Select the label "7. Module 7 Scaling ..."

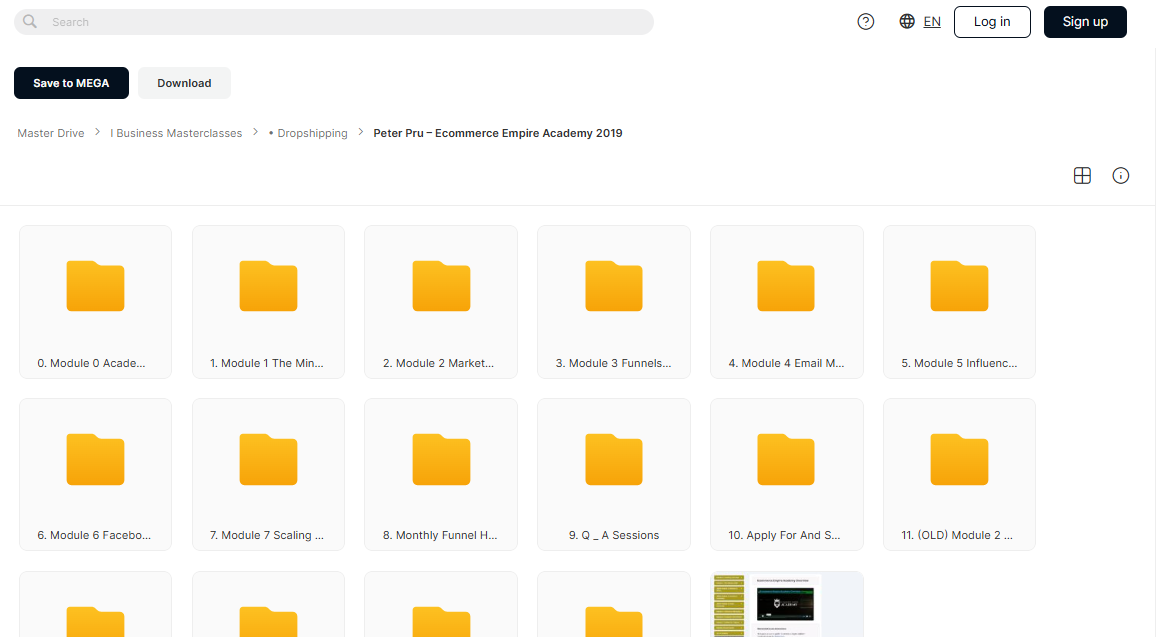tap(267, 535)
